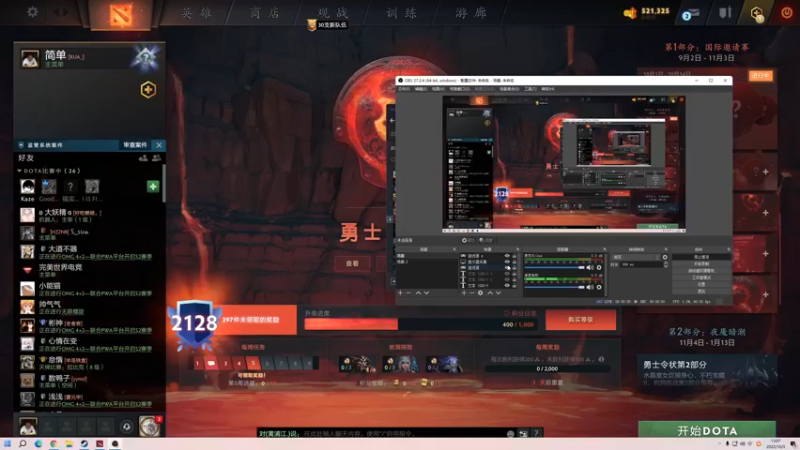Viewport: 800px width, 450px height.
Task: Toggle visibility of last OBS text source
Action: coord(507,285)
